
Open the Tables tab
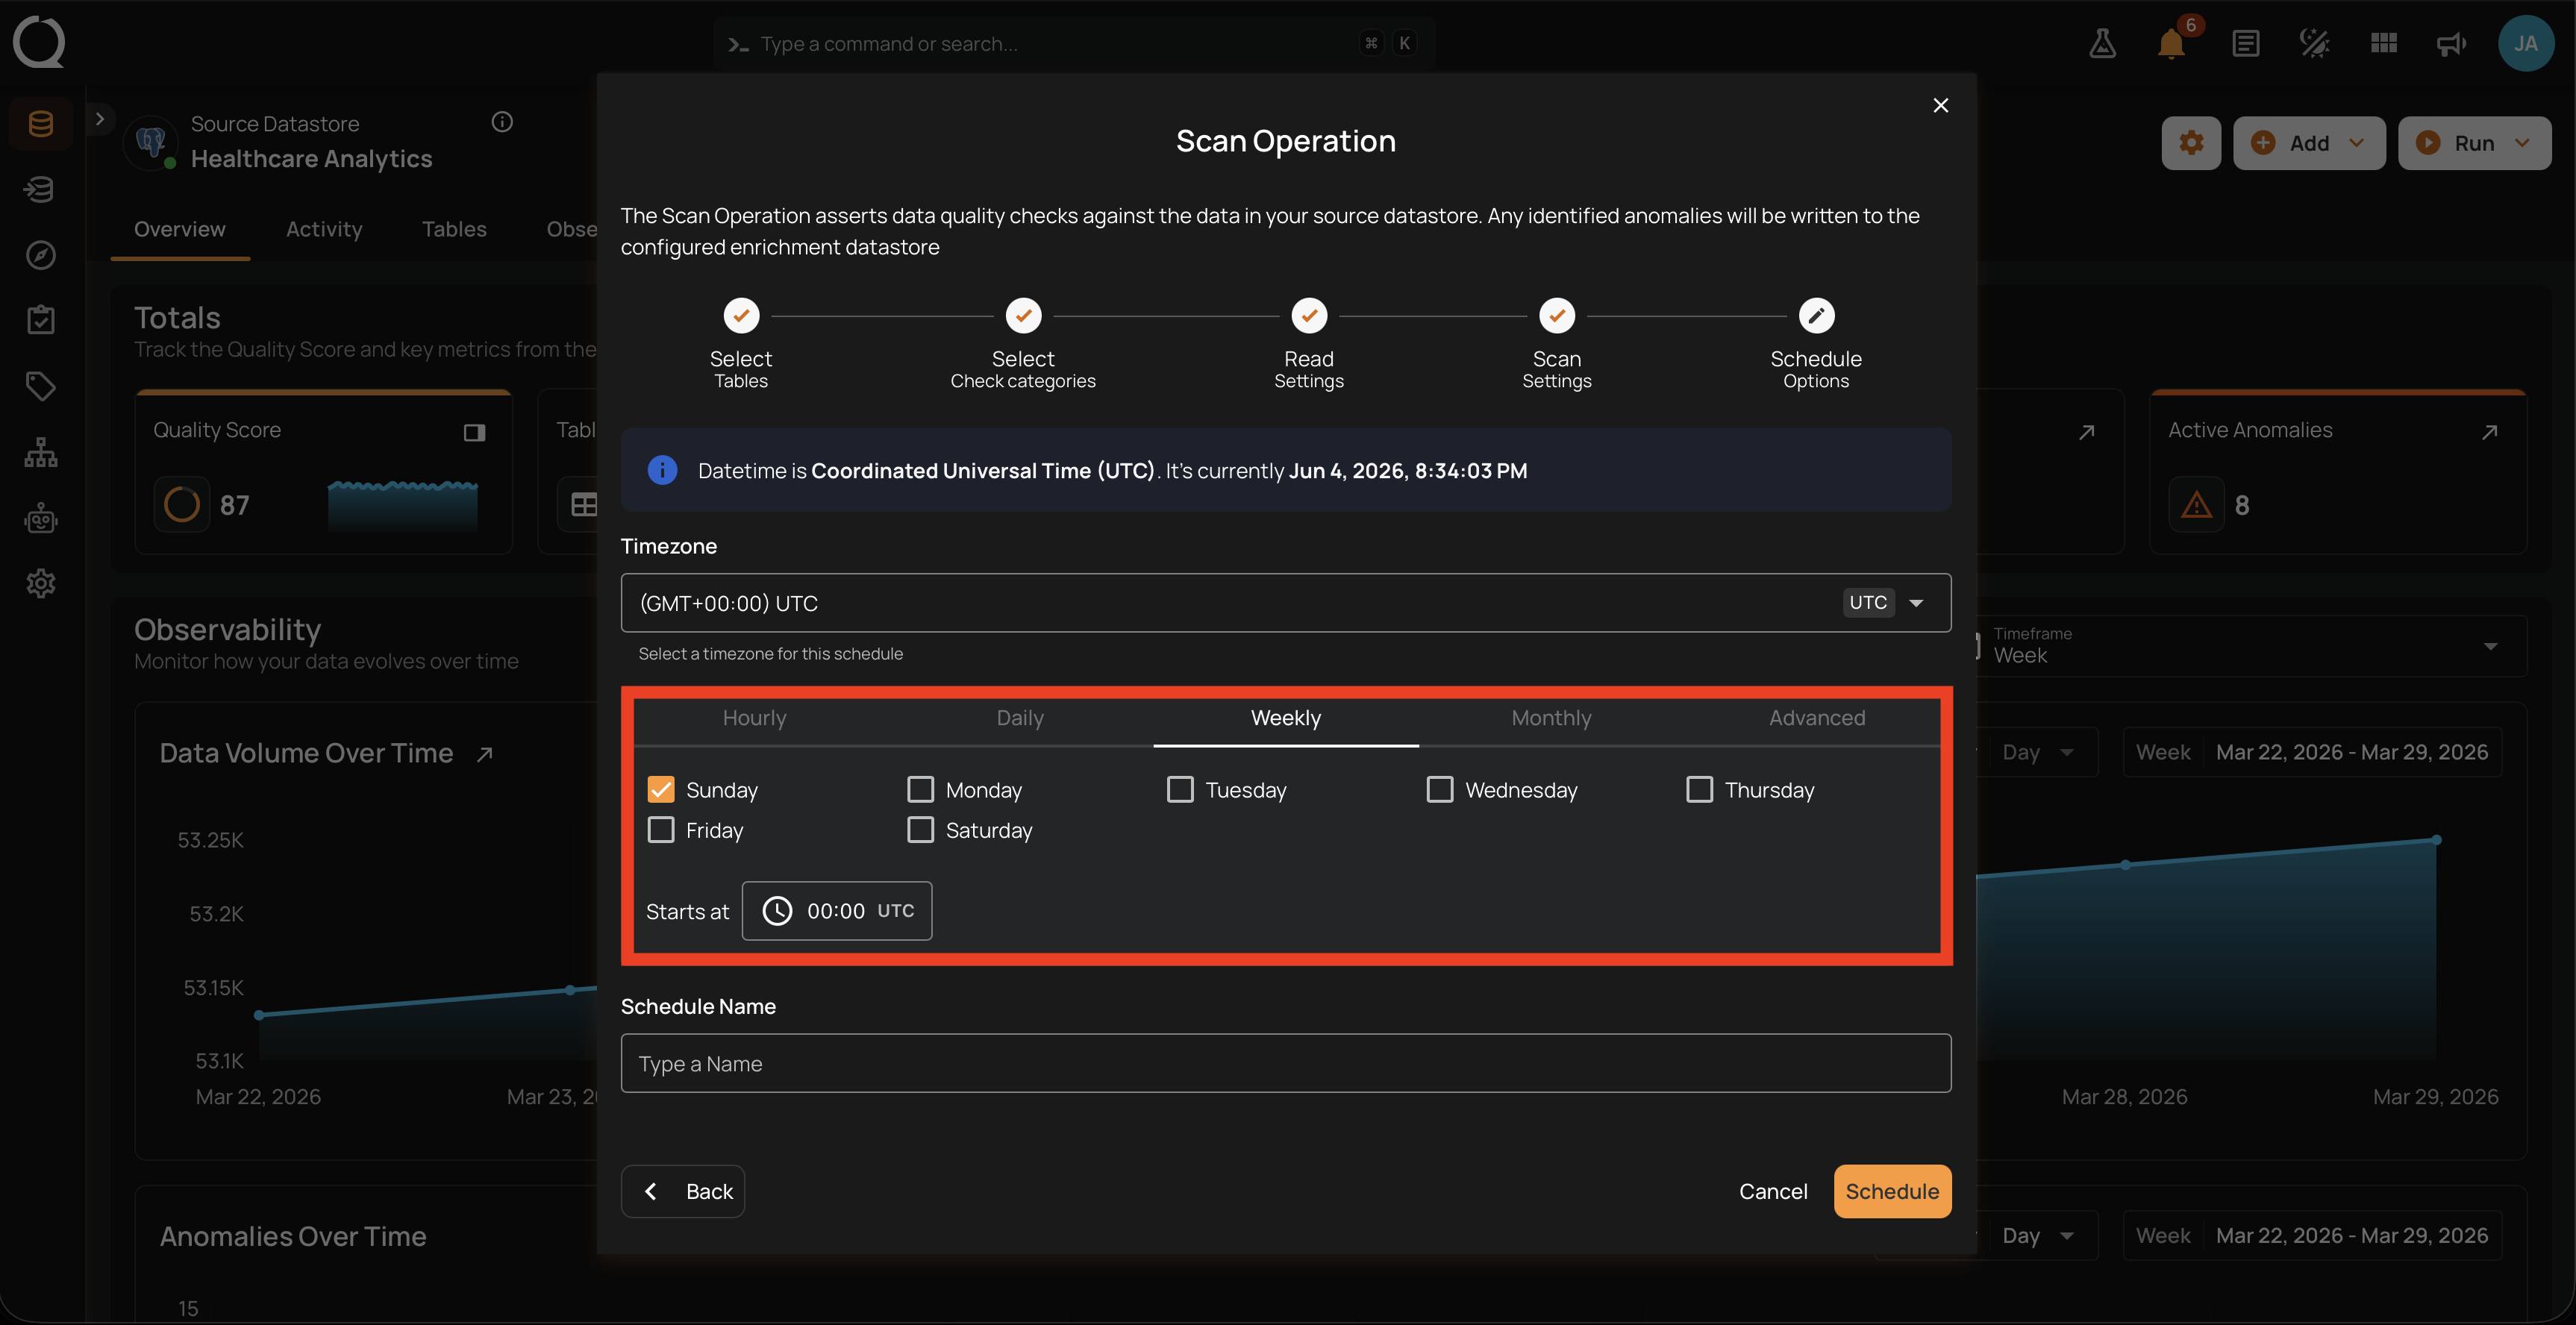point(454,229)
